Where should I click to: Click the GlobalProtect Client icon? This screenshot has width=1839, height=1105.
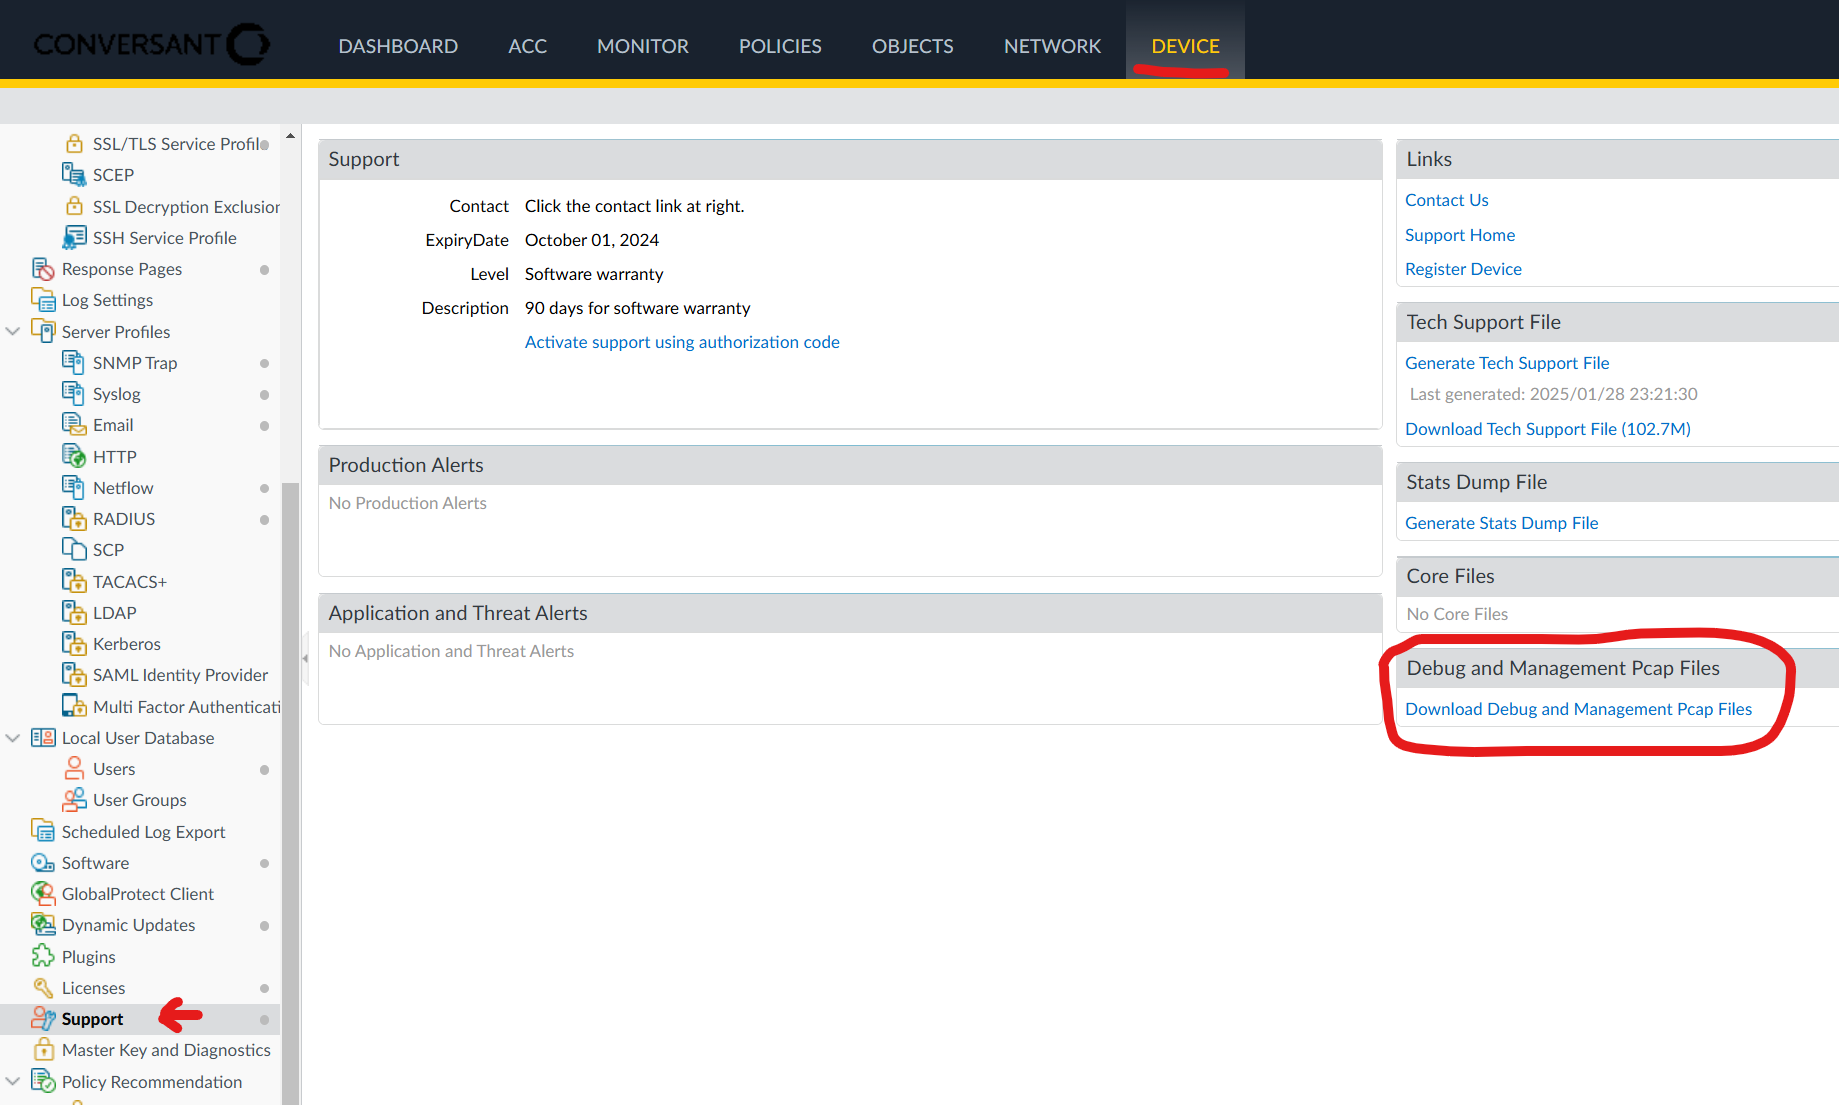pyautogui.click(x=42, y=893)
